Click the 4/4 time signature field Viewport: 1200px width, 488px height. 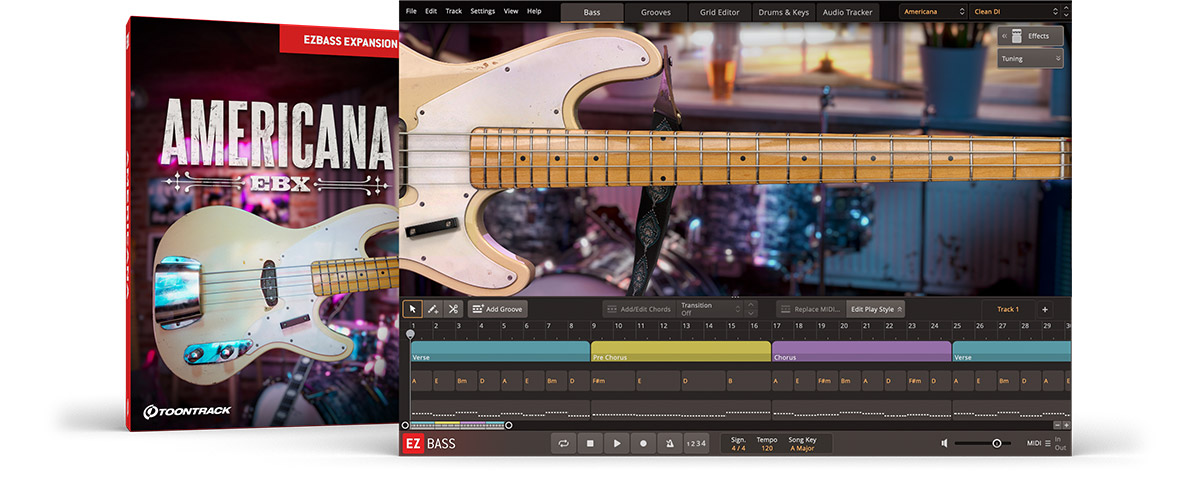738,443
